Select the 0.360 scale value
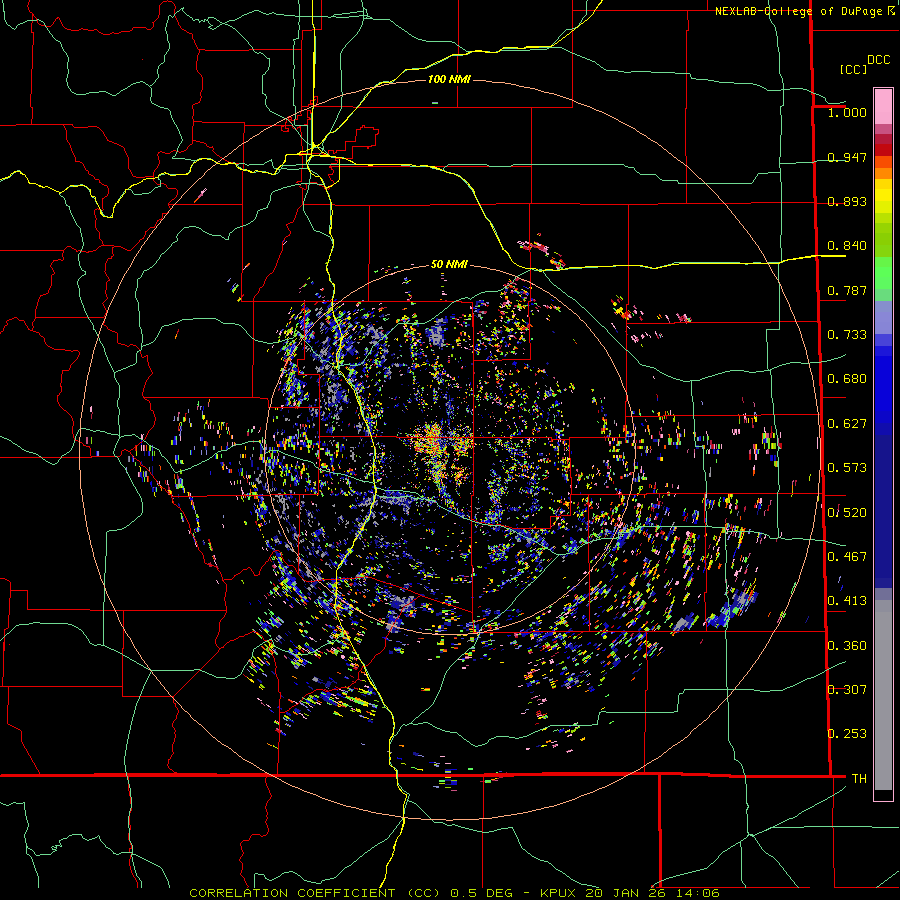 point(847,646)
